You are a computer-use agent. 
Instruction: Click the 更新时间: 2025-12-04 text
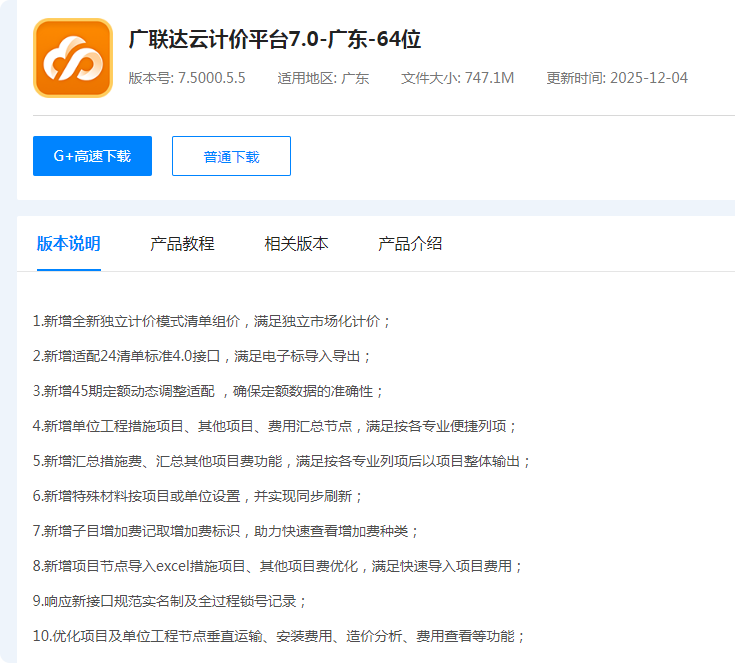617,78
